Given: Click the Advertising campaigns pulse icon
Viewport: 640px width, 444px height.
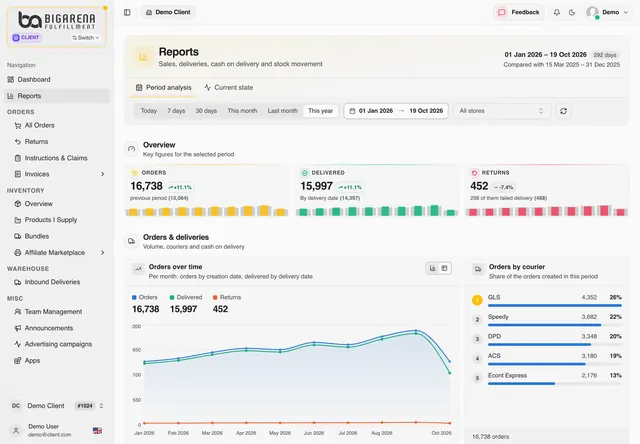Looking at the screenshot, I should pyautogui.click(x=18, y=344).
